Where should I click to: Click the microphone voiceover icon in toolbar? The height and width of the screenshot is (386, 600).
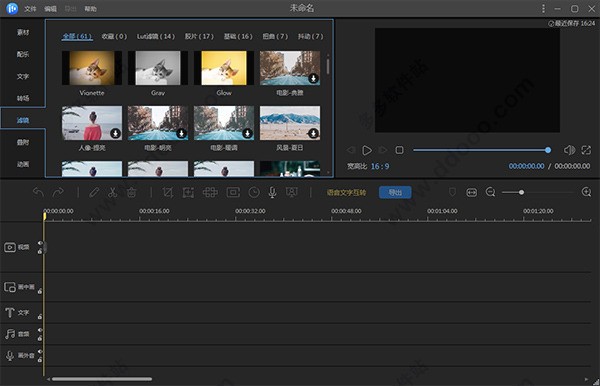[272, 192]
